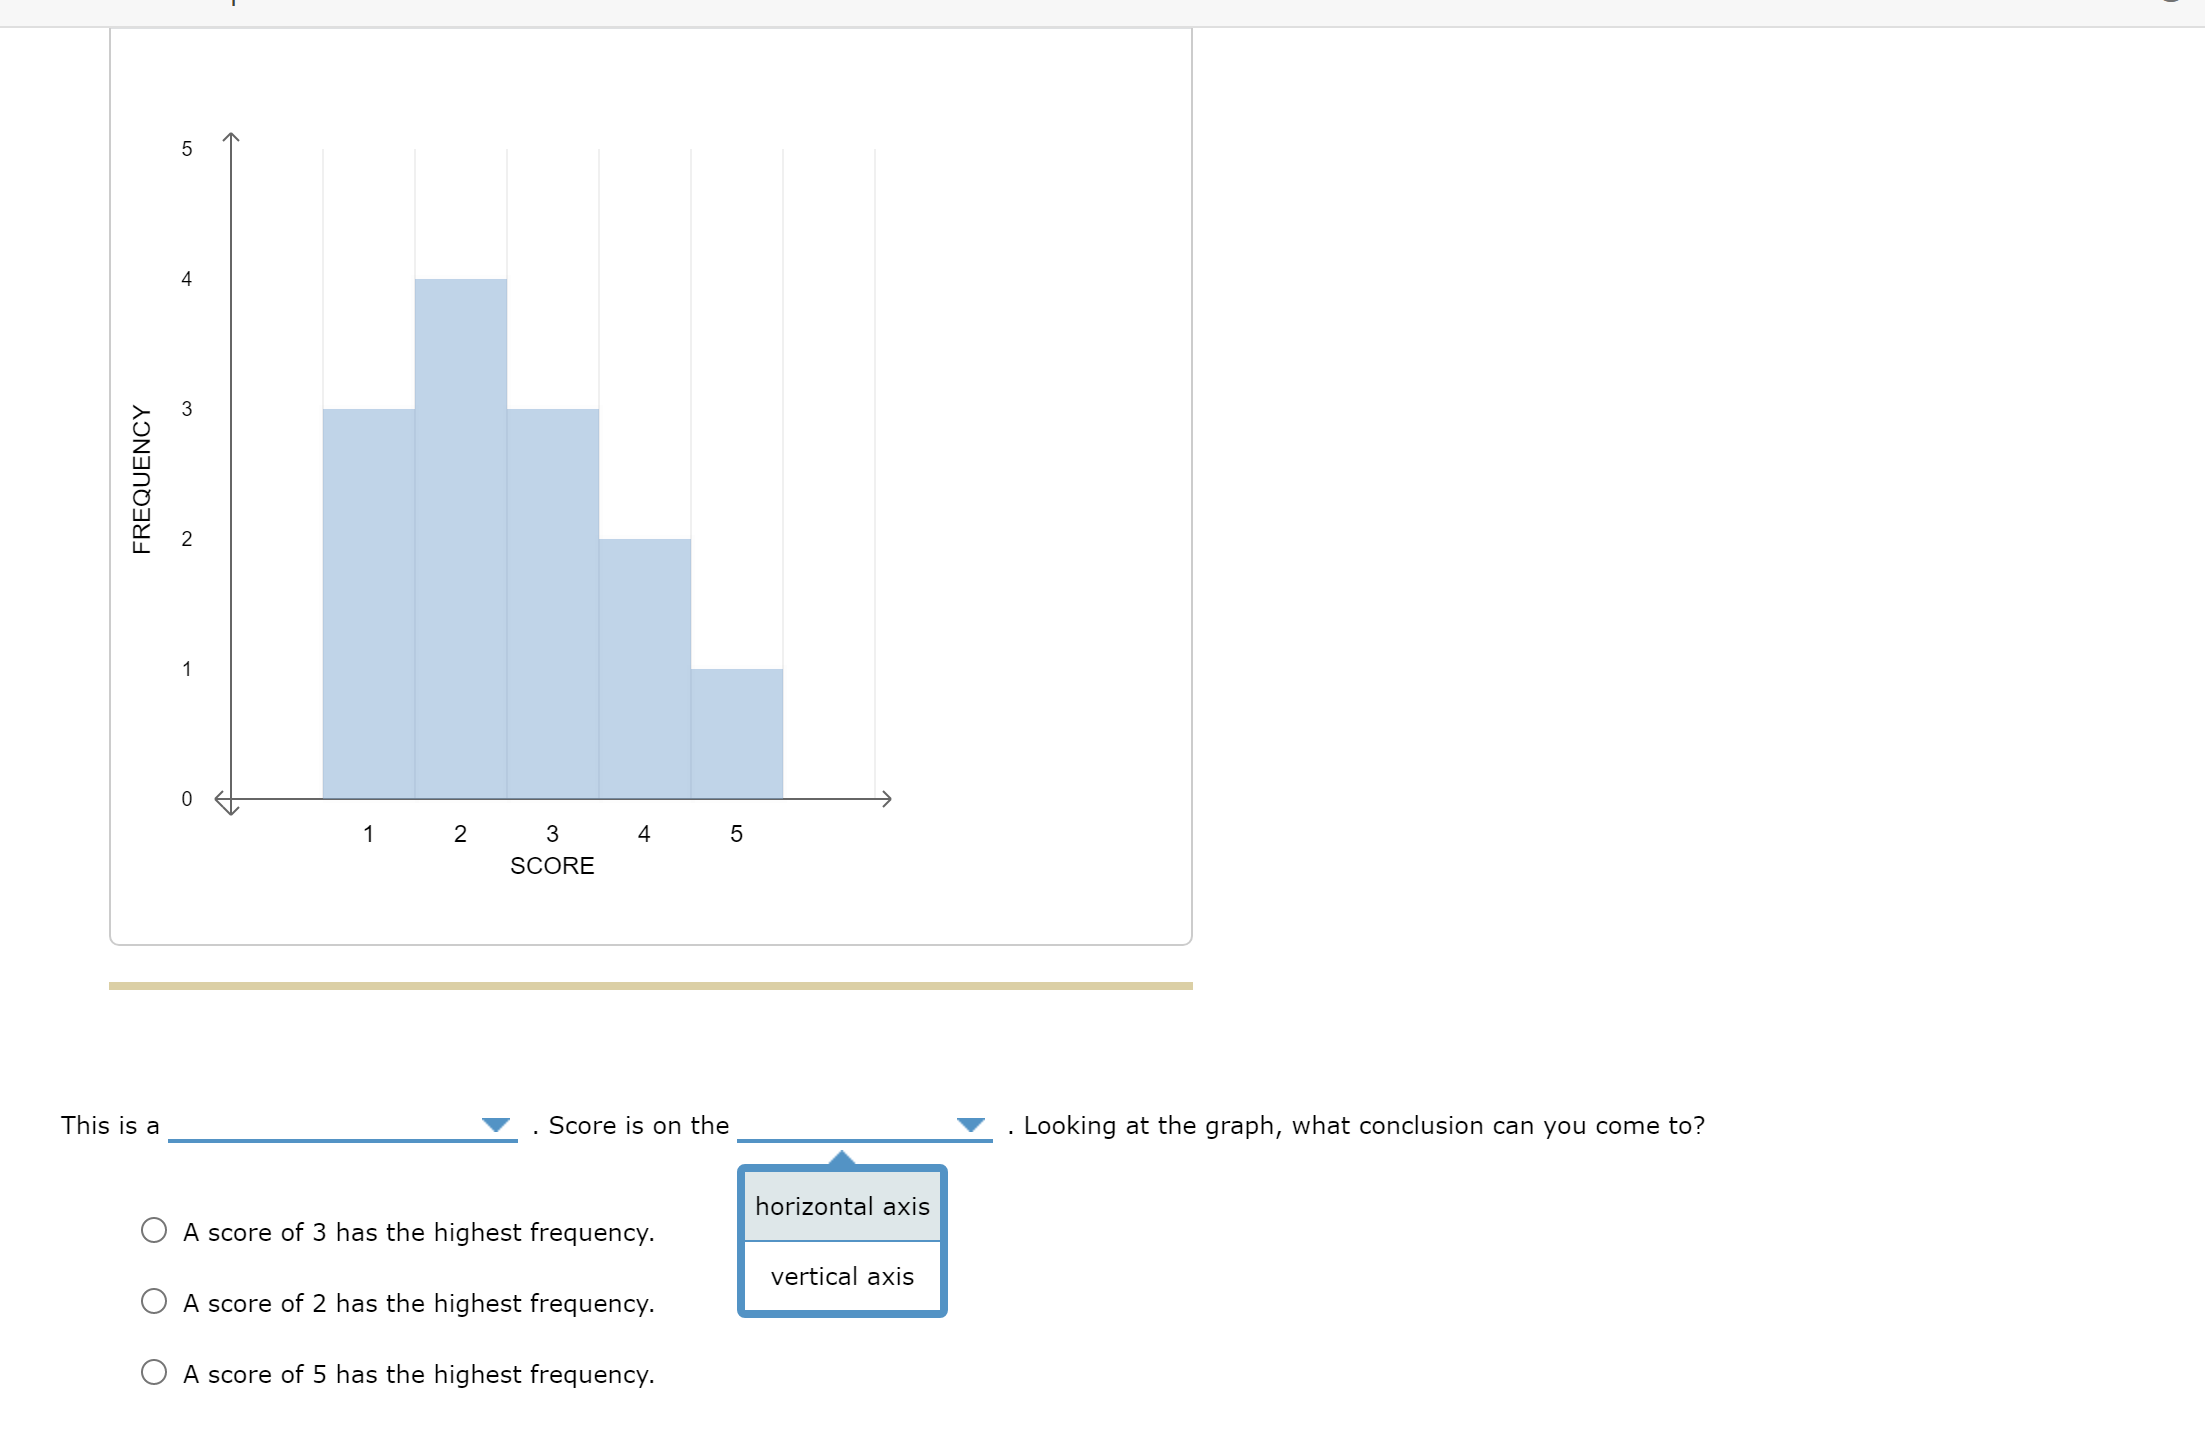The width and height of the screenshot is (2205, 1436).
Task: Select radio 'A score of 2 has highest frequency'
Action: coord(154,1301)
